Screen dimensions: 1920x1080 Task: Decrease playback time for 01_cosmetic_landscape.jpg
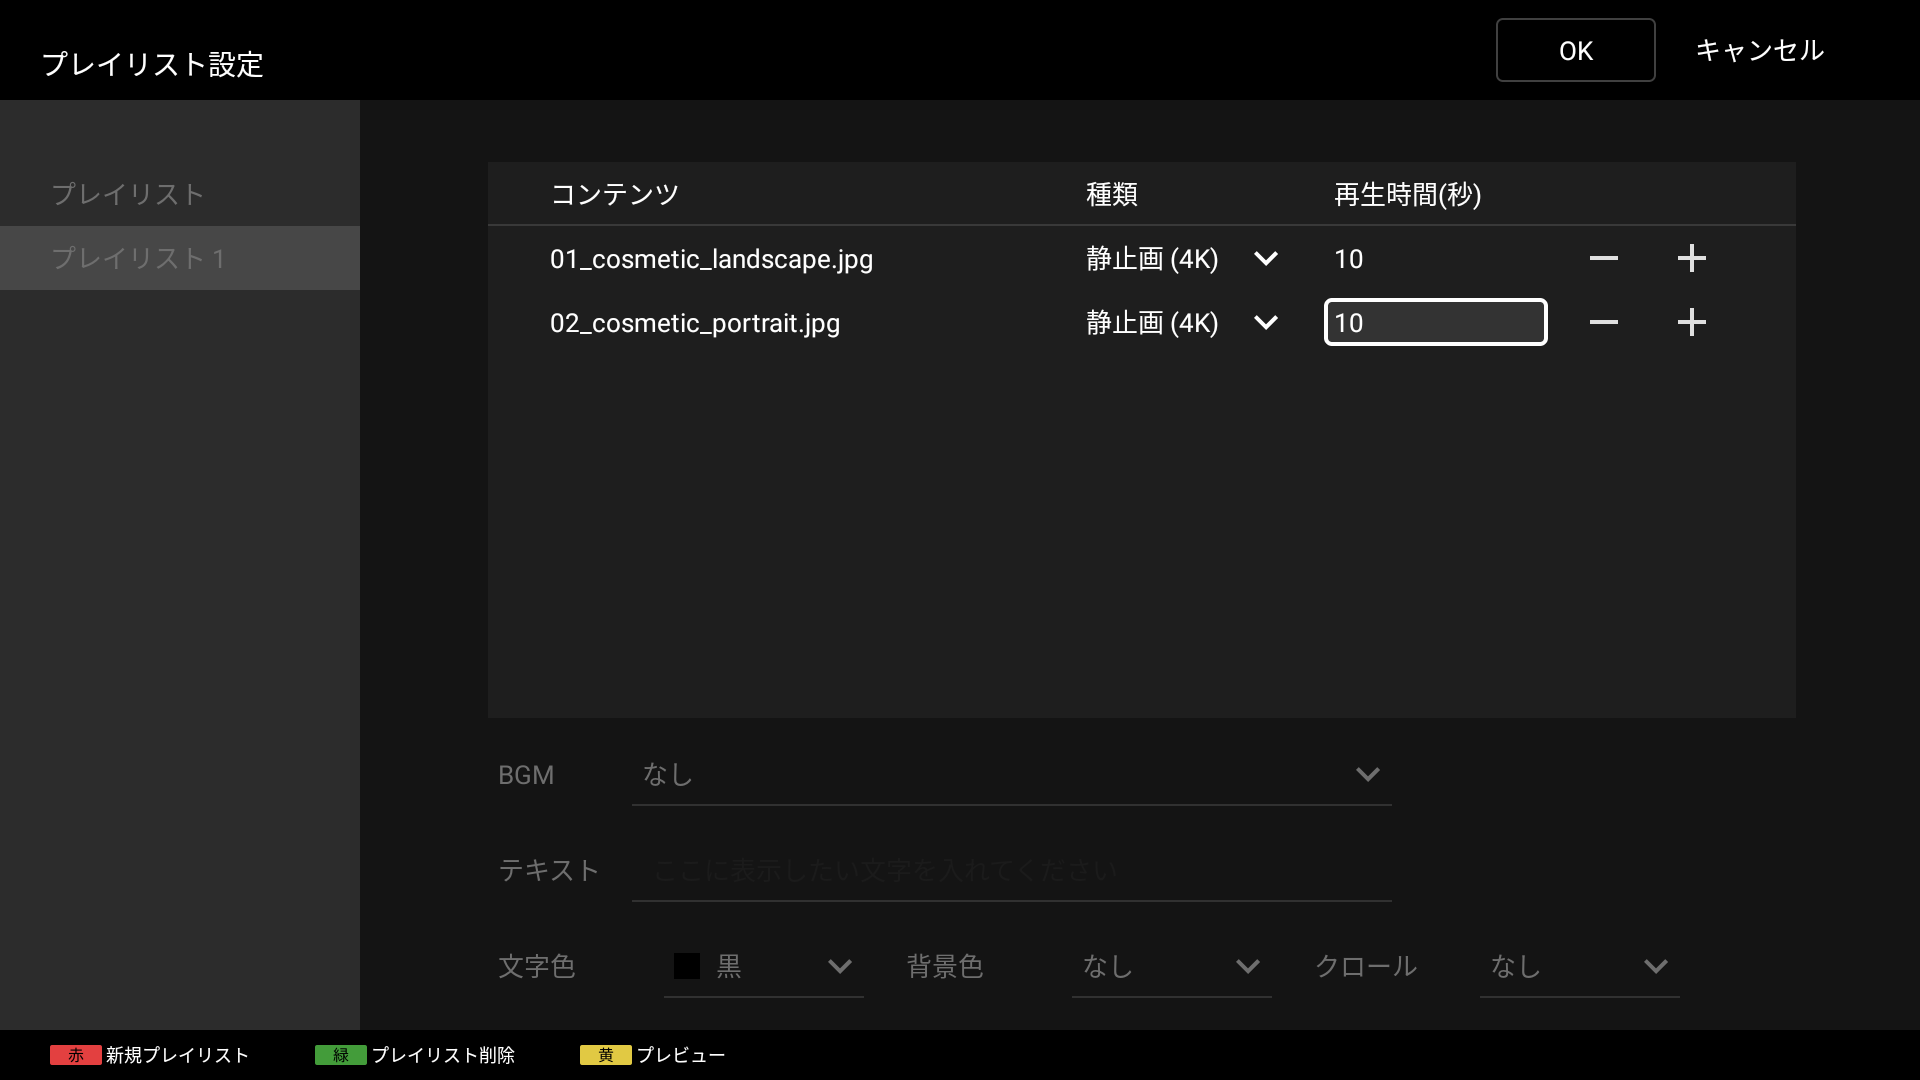[x=1603, y=259]
